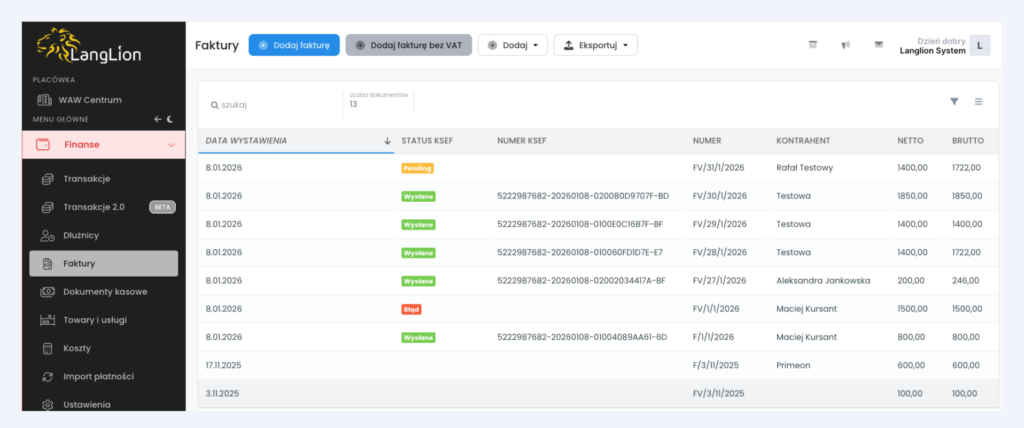Click the filter funnel icon
This screenshot has height=428, width=1024.
pyautogui.click(x=954, y=101)
